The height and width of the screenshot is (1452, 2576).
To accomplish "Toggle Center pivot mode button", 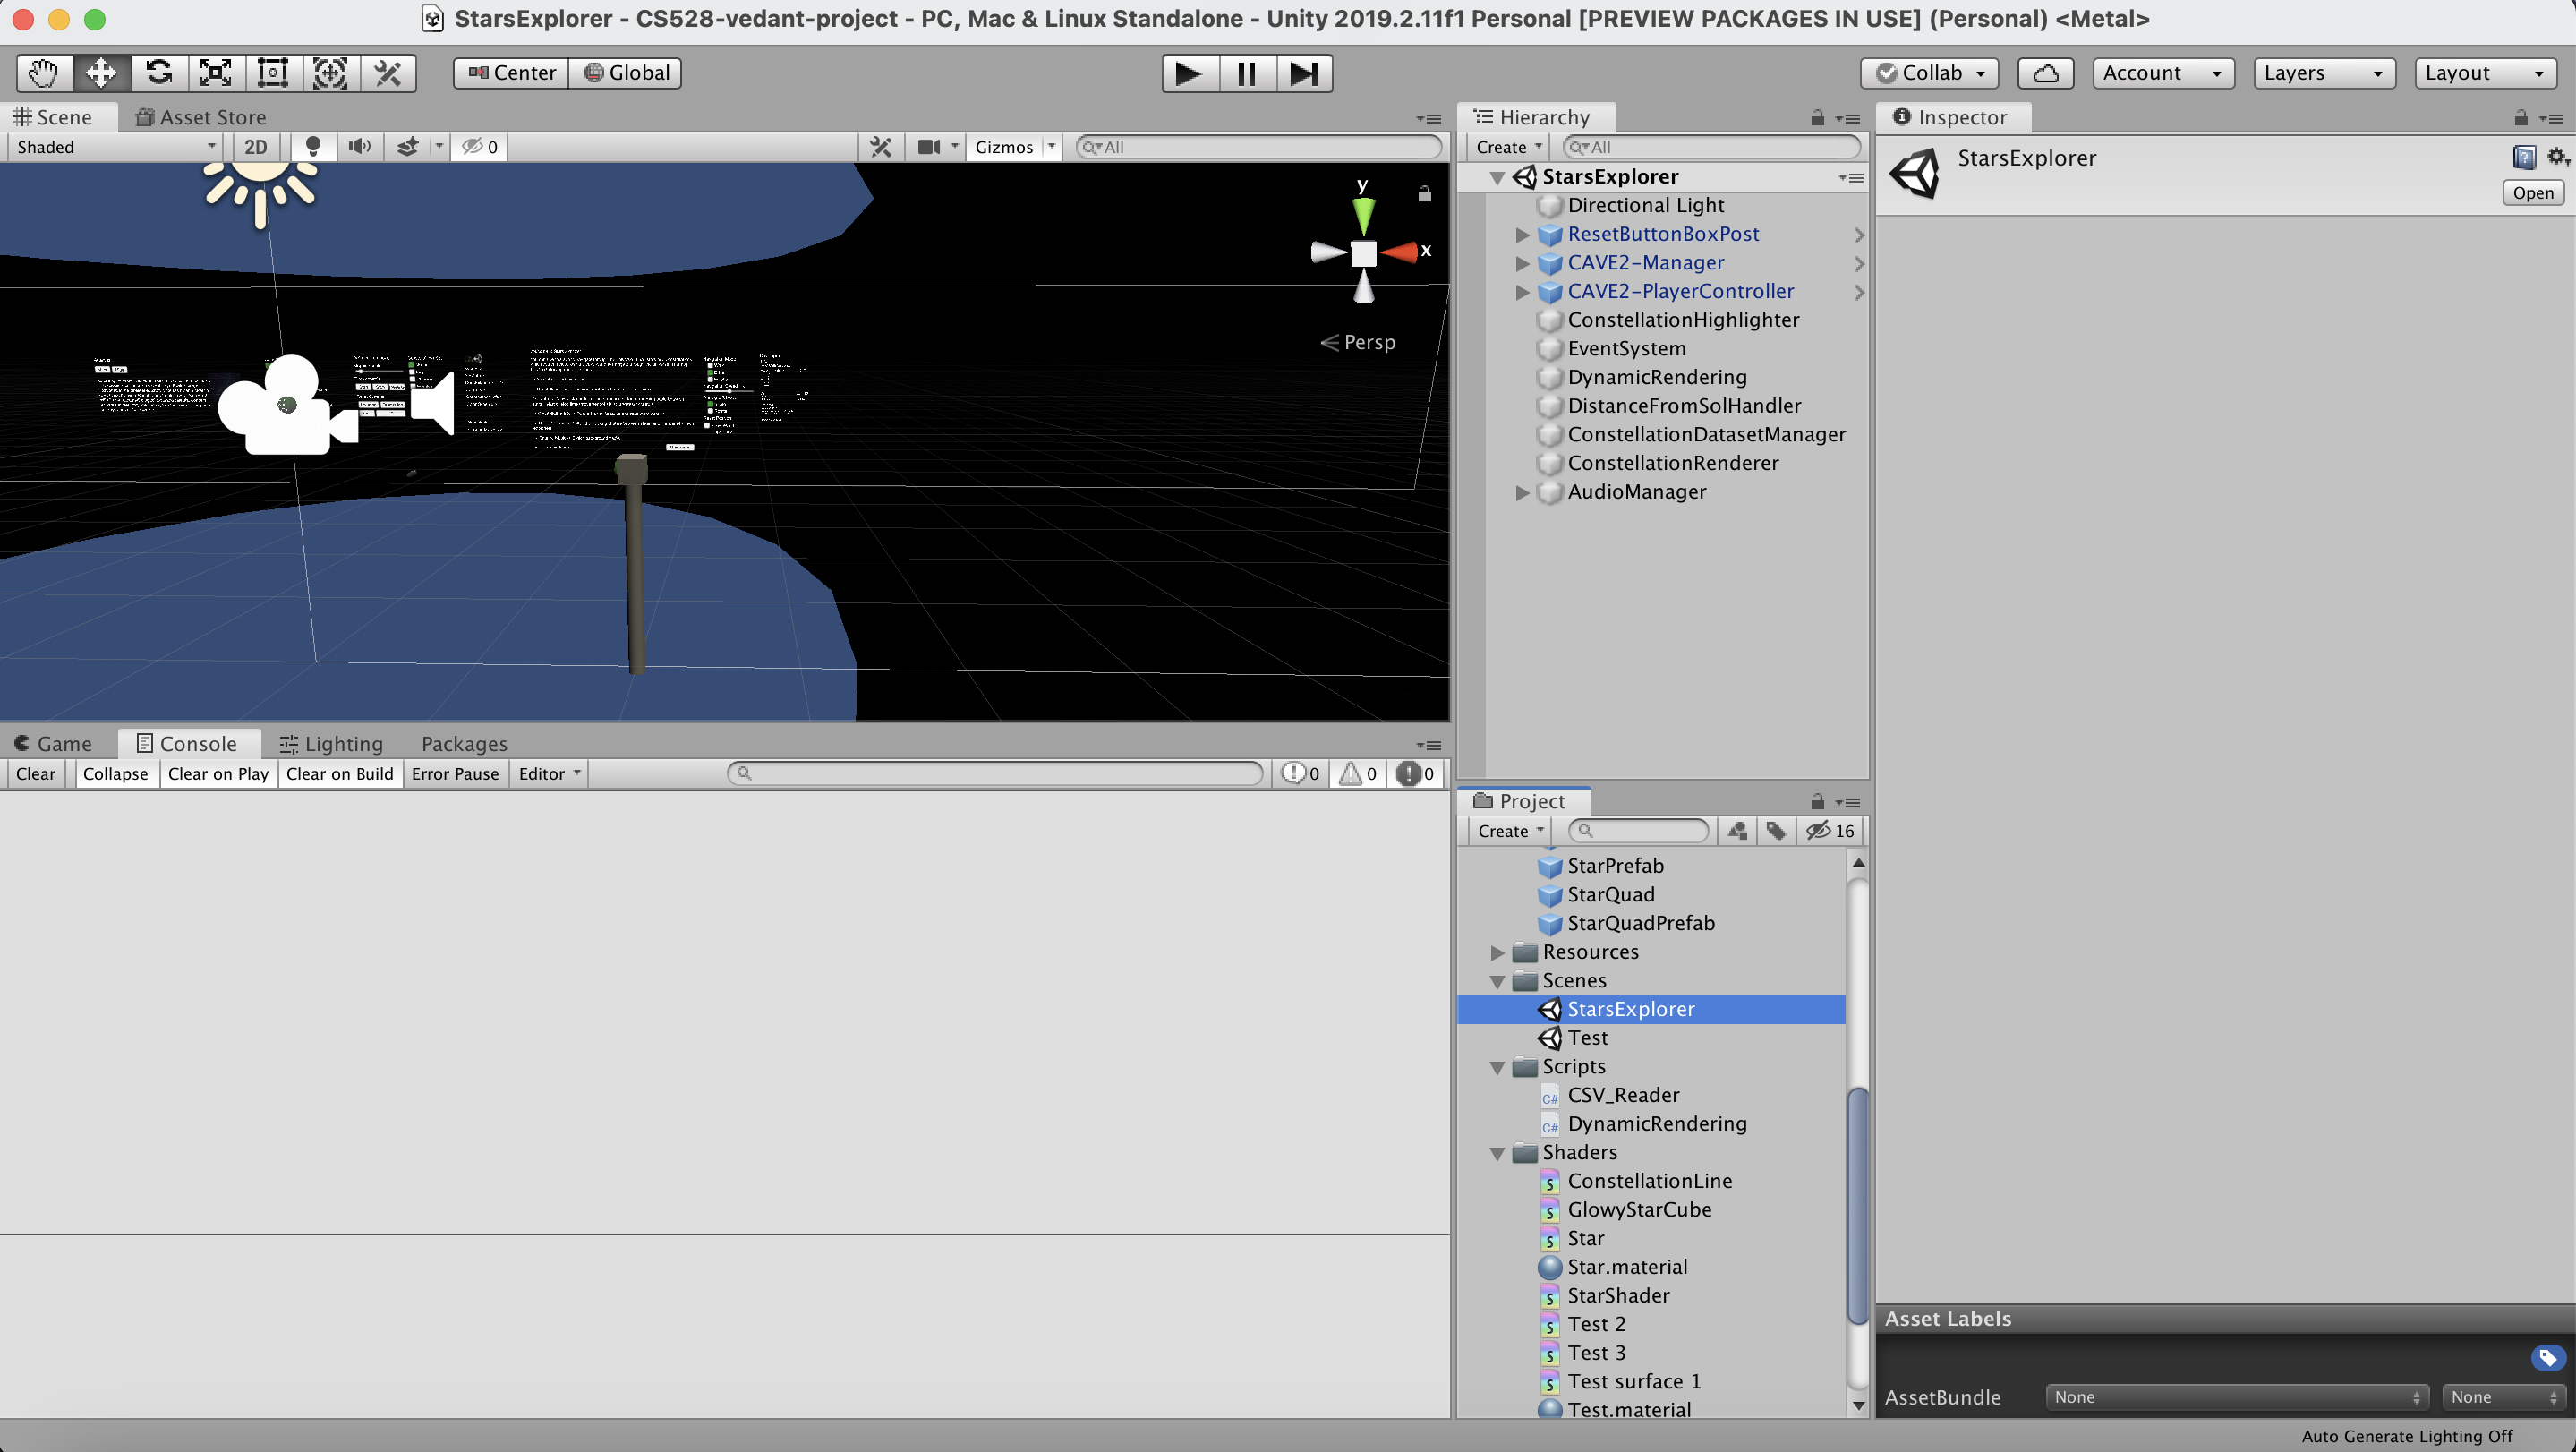I will click(x=511, y=73).
